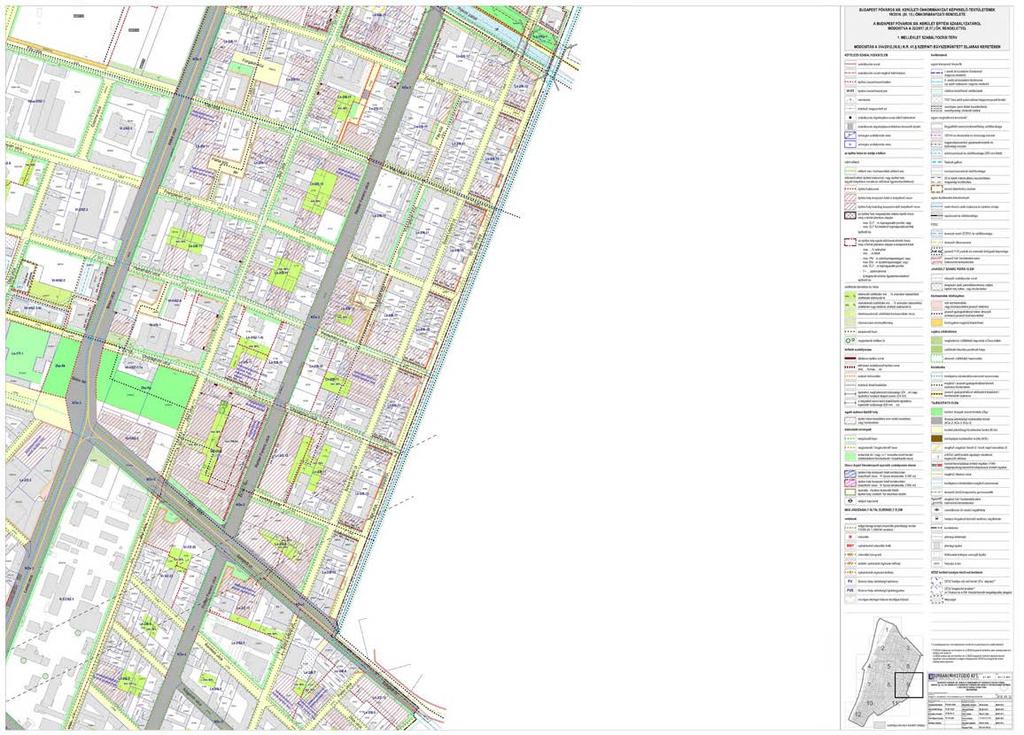
Task: Select the PVK label symbol in legend
Action: (x=850, y=589)
